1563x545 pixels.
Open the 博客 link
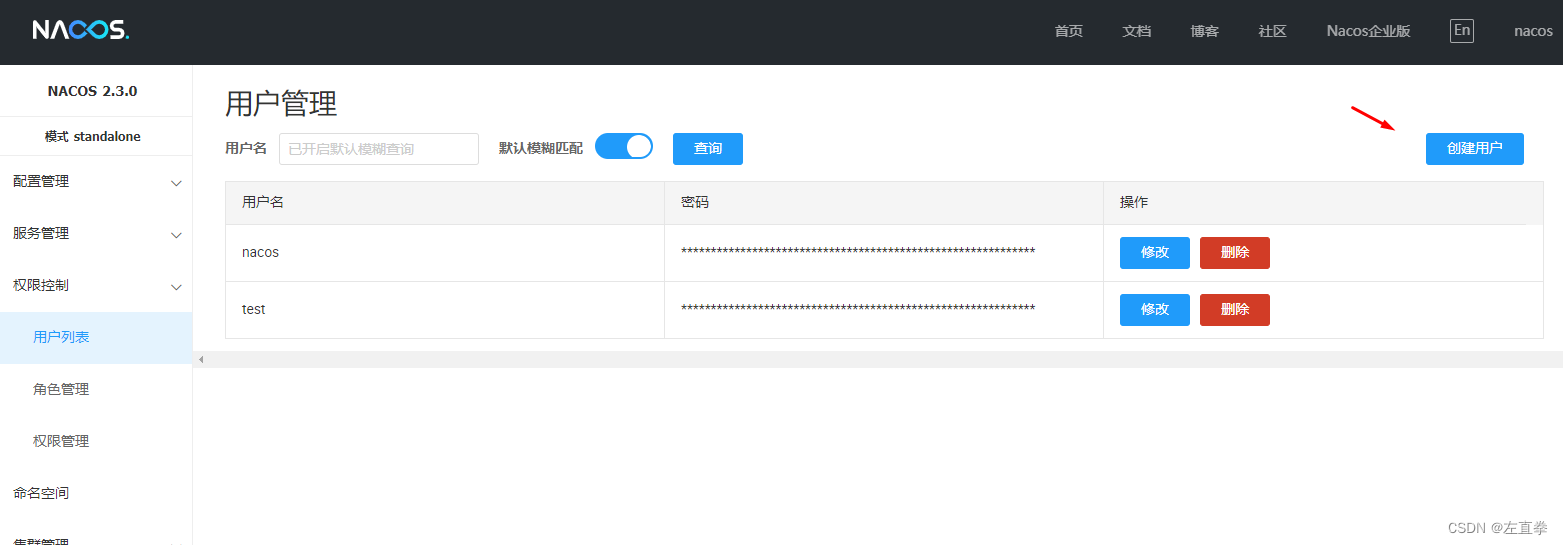click(x=1205, y=31)
